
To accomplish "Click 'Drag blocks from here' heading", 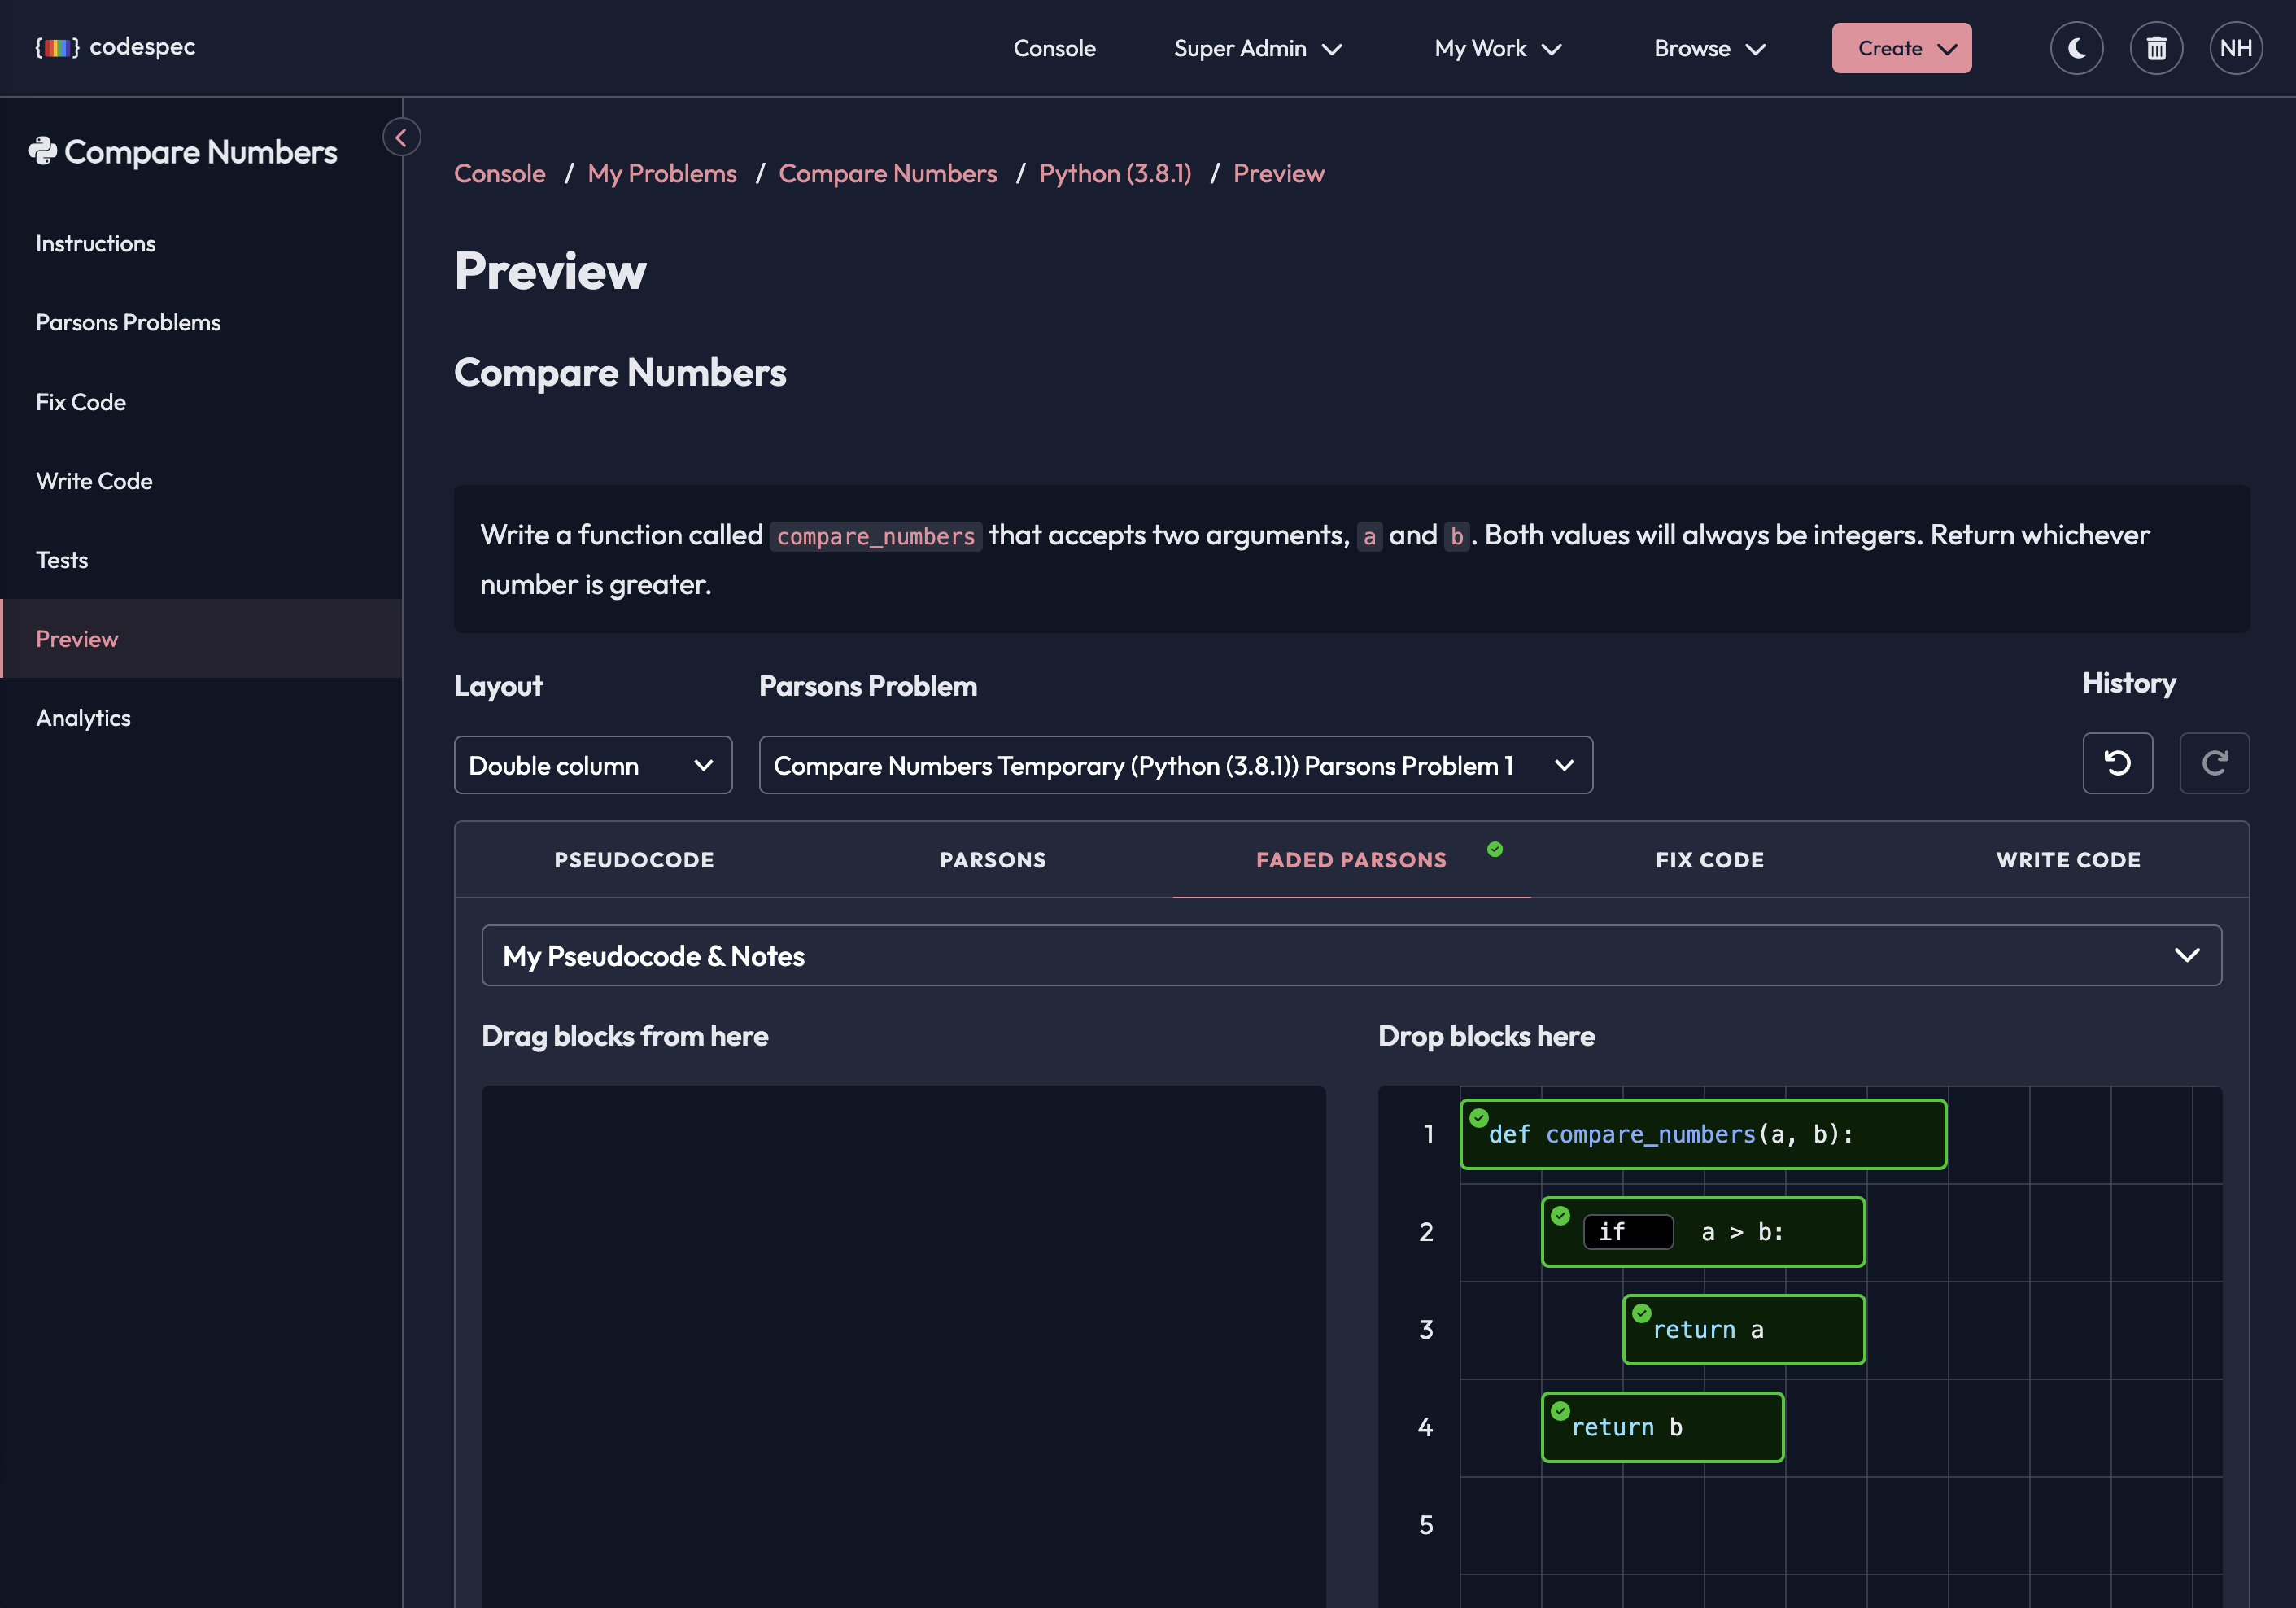I will (x=625, y=1036).
